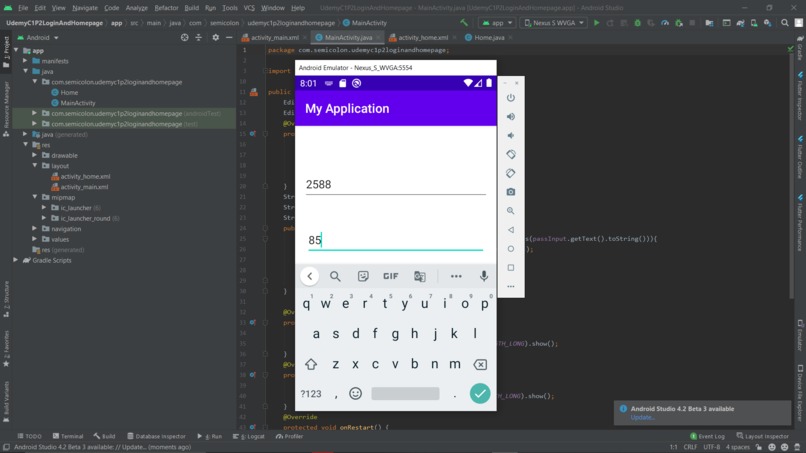The image size is (806, 453).
Task: Click Select Opened File target icon
Action: click(185, 38)
